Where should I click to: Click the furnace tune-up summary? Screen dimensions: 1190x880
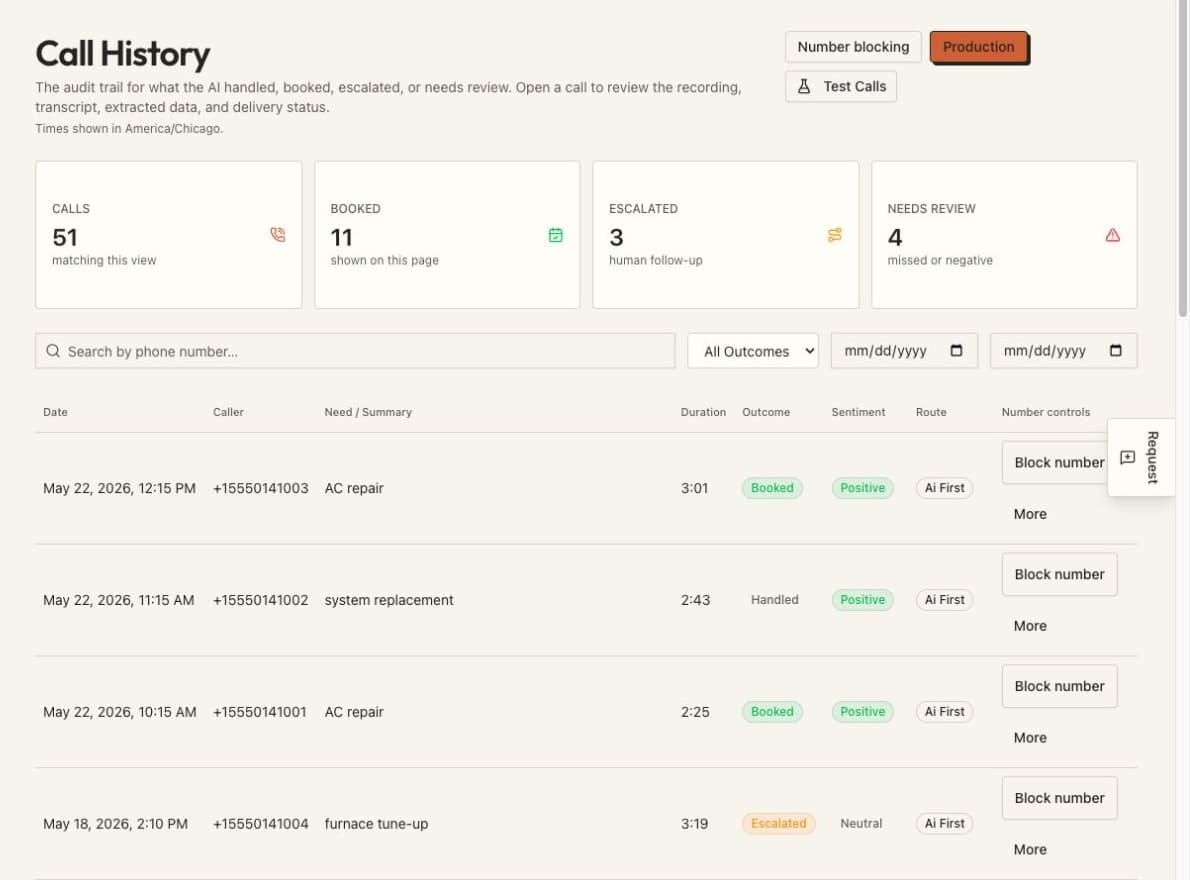click(376, 824)
